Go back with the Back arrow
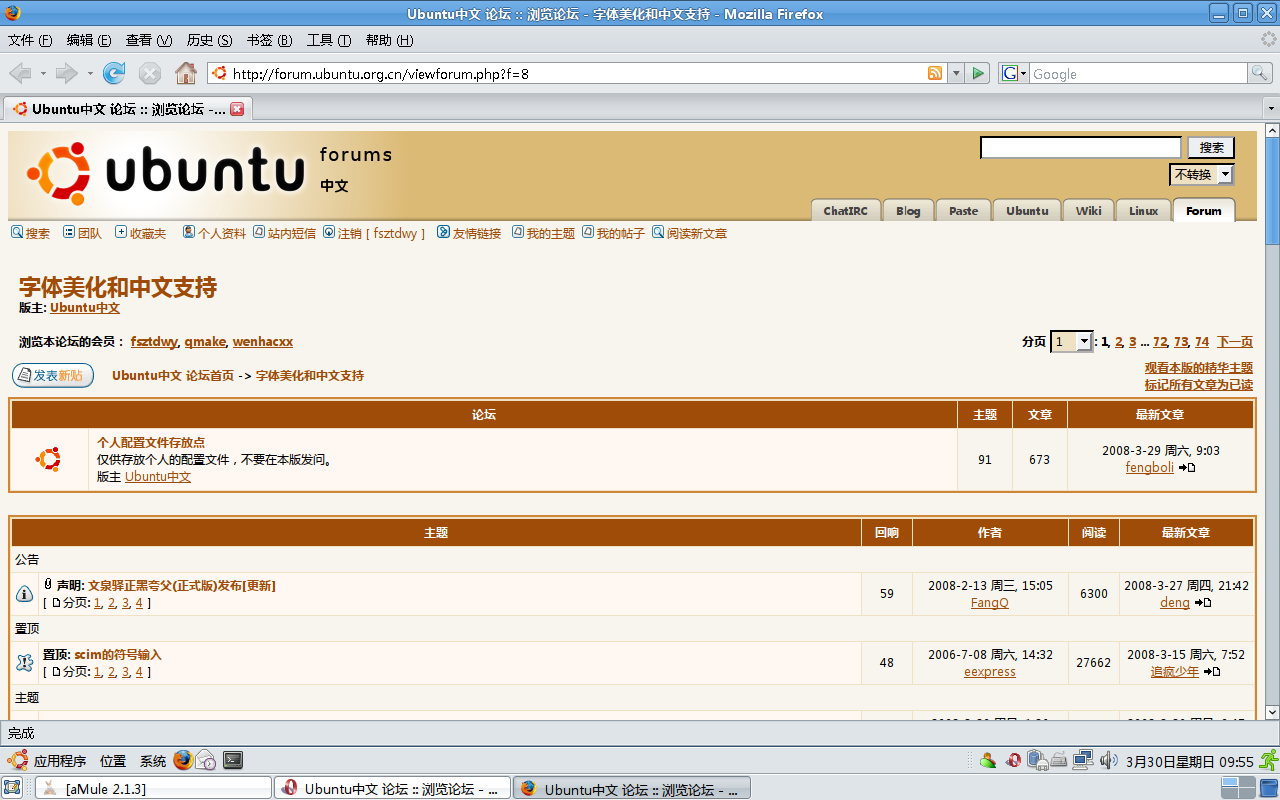1280x800 pixels. 21,73
